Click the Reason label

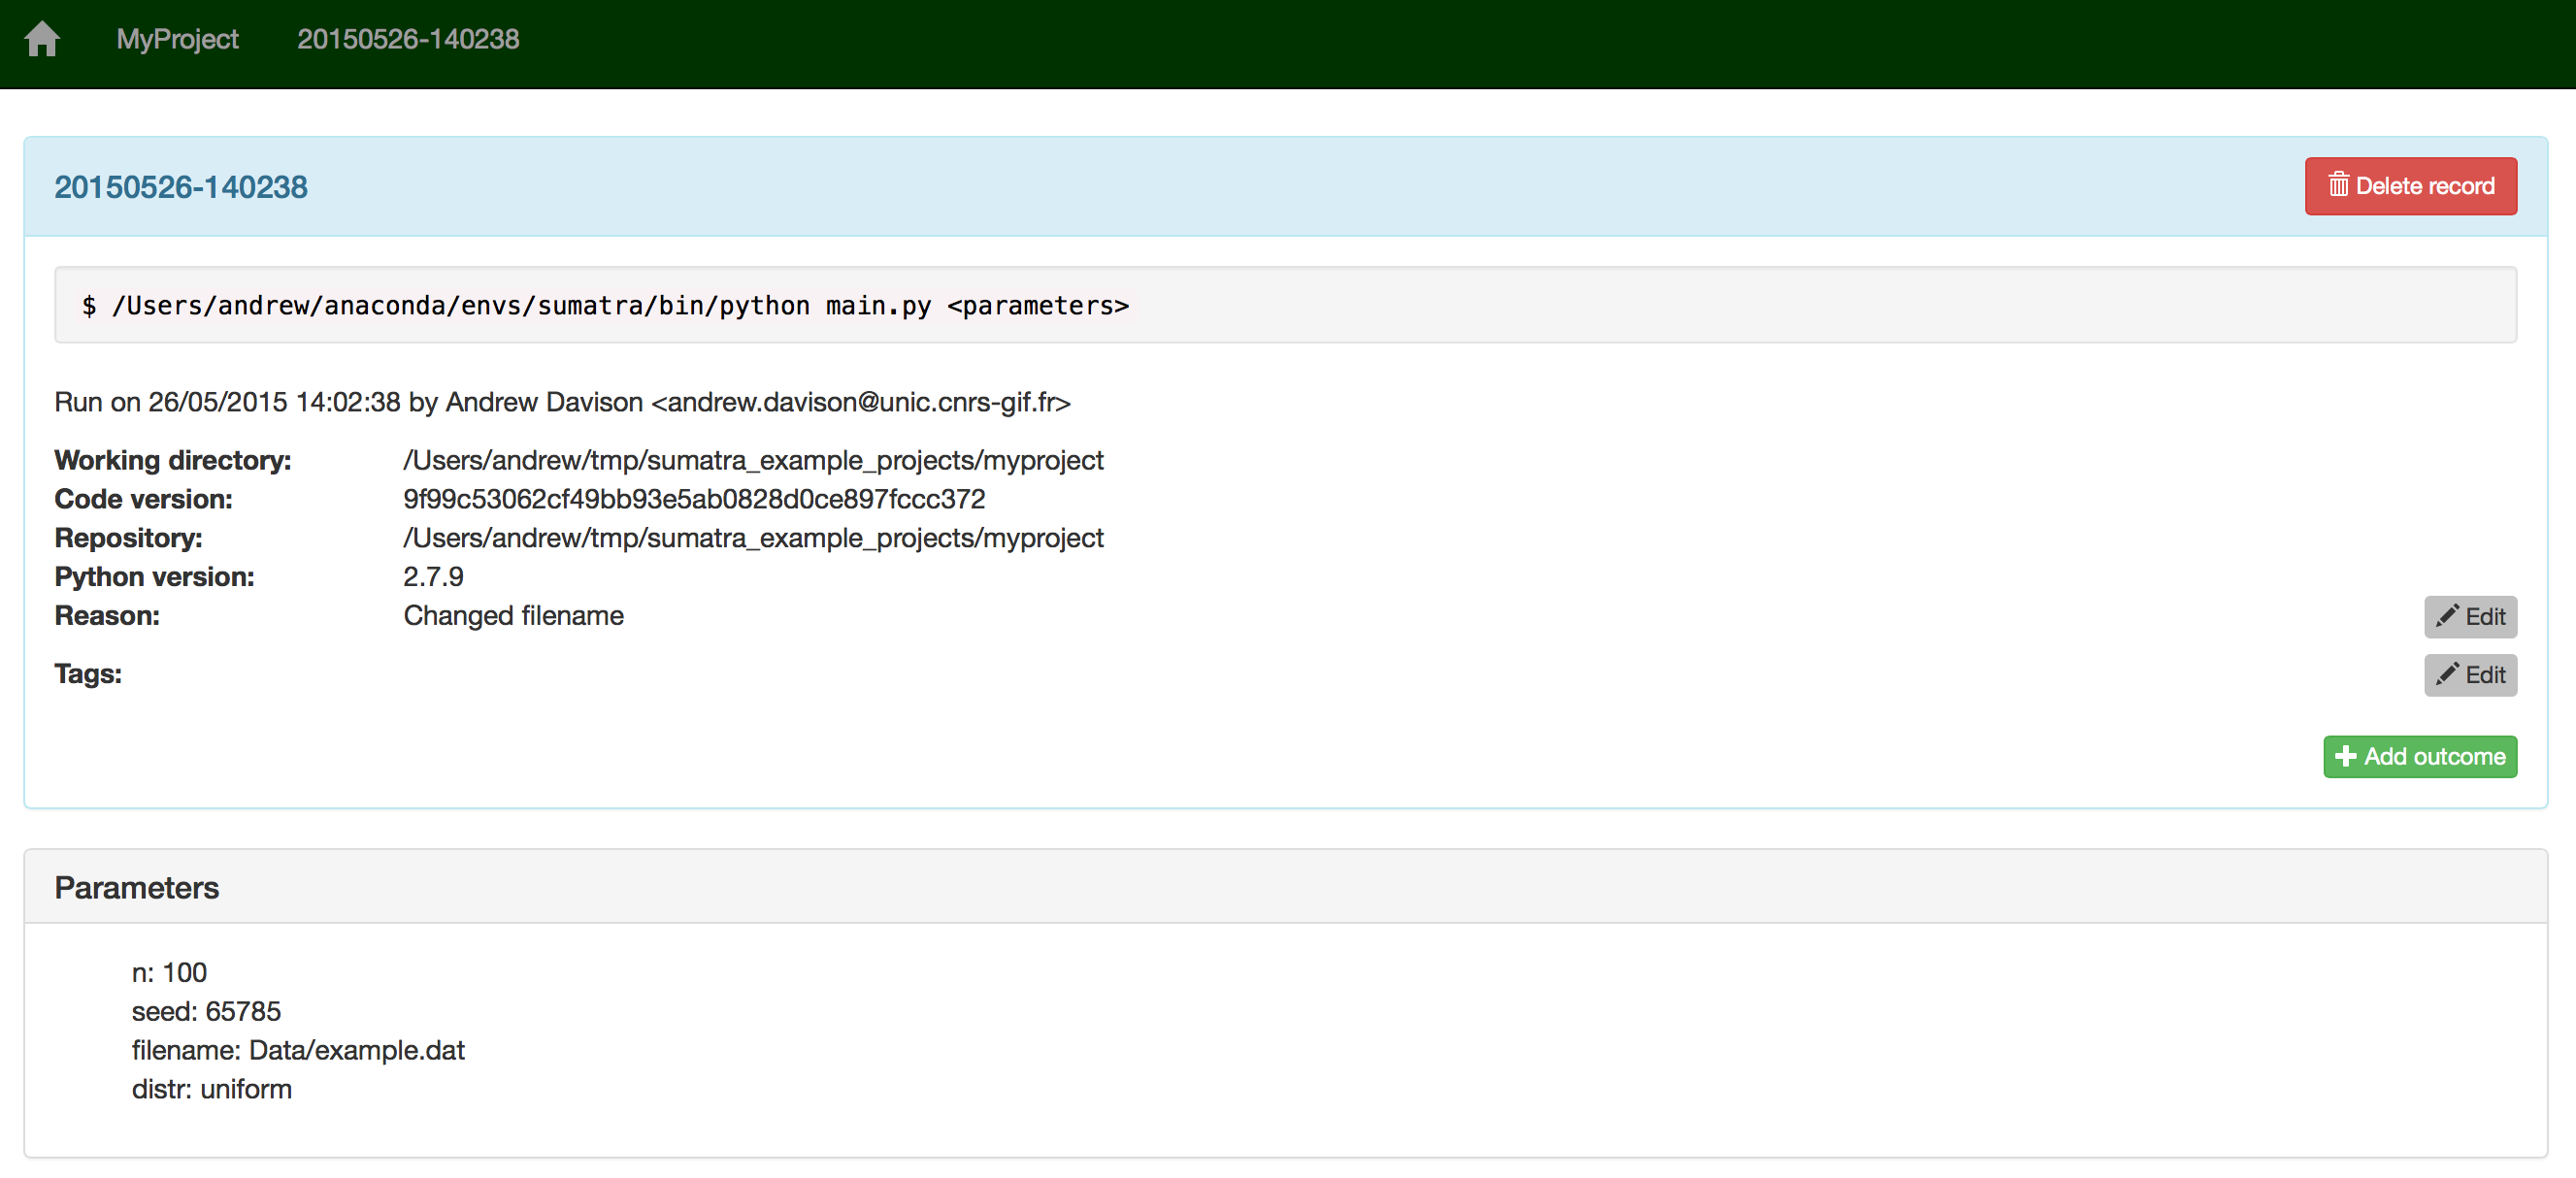pyautogui.click(x=107, y=616)
